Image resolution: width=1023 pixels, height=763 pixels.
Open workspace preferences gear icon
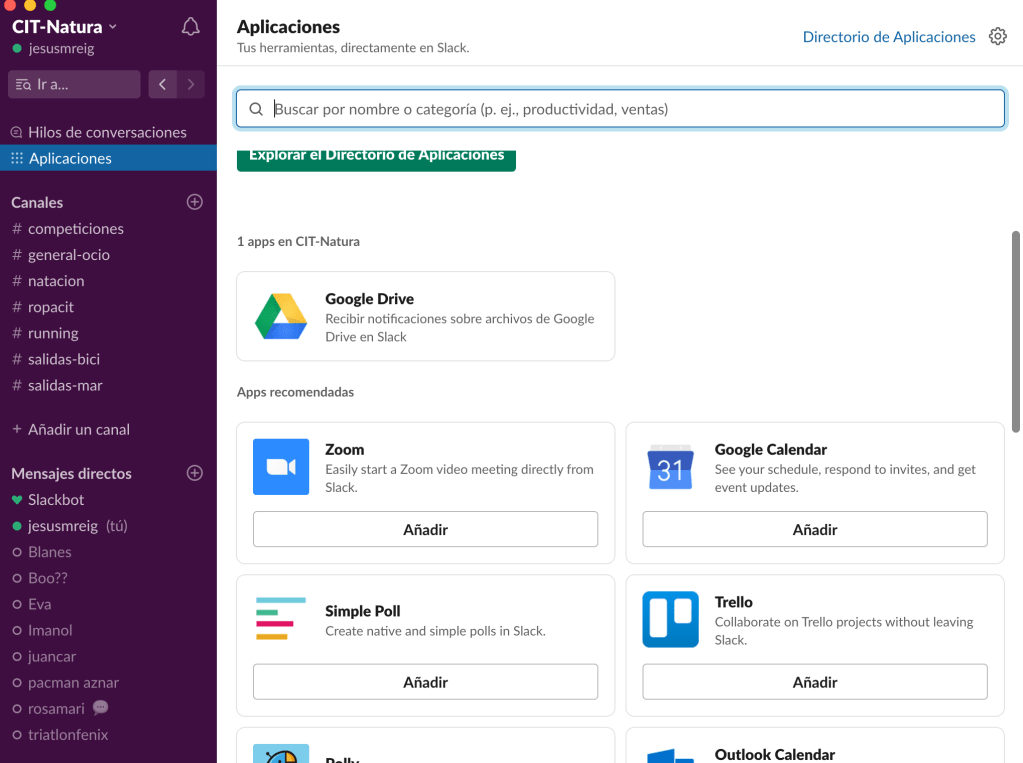pos(997,36)
